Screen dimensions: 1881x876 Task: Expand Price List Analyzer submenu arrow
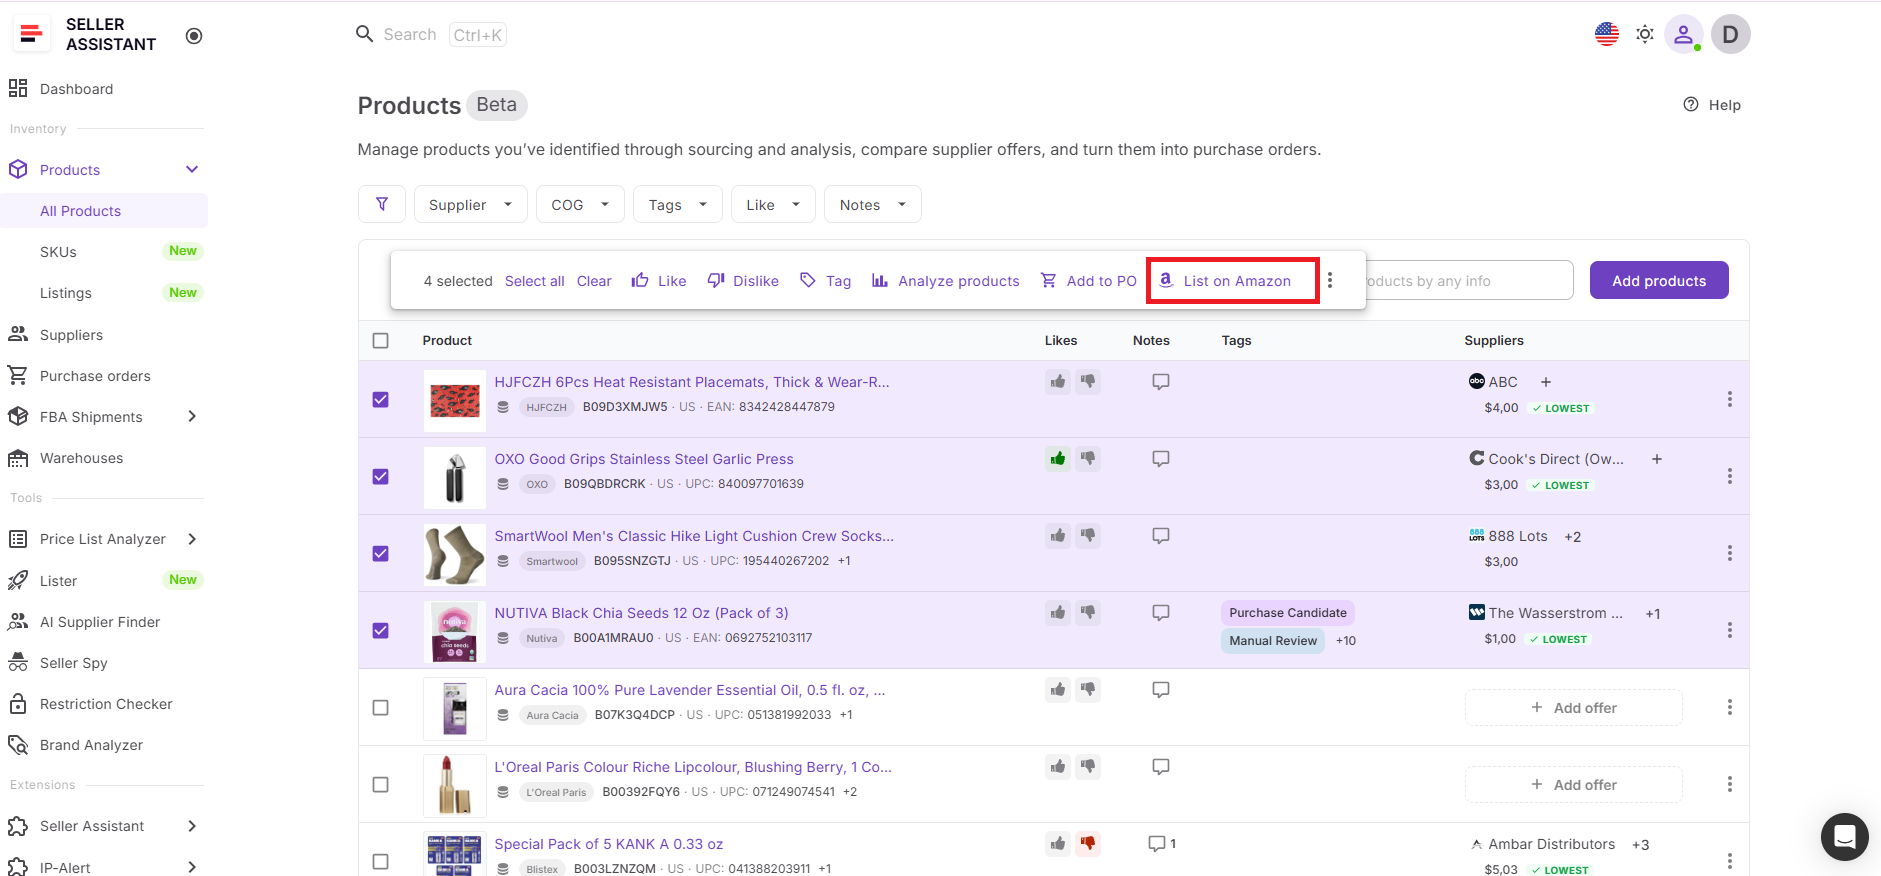[192, 539]
